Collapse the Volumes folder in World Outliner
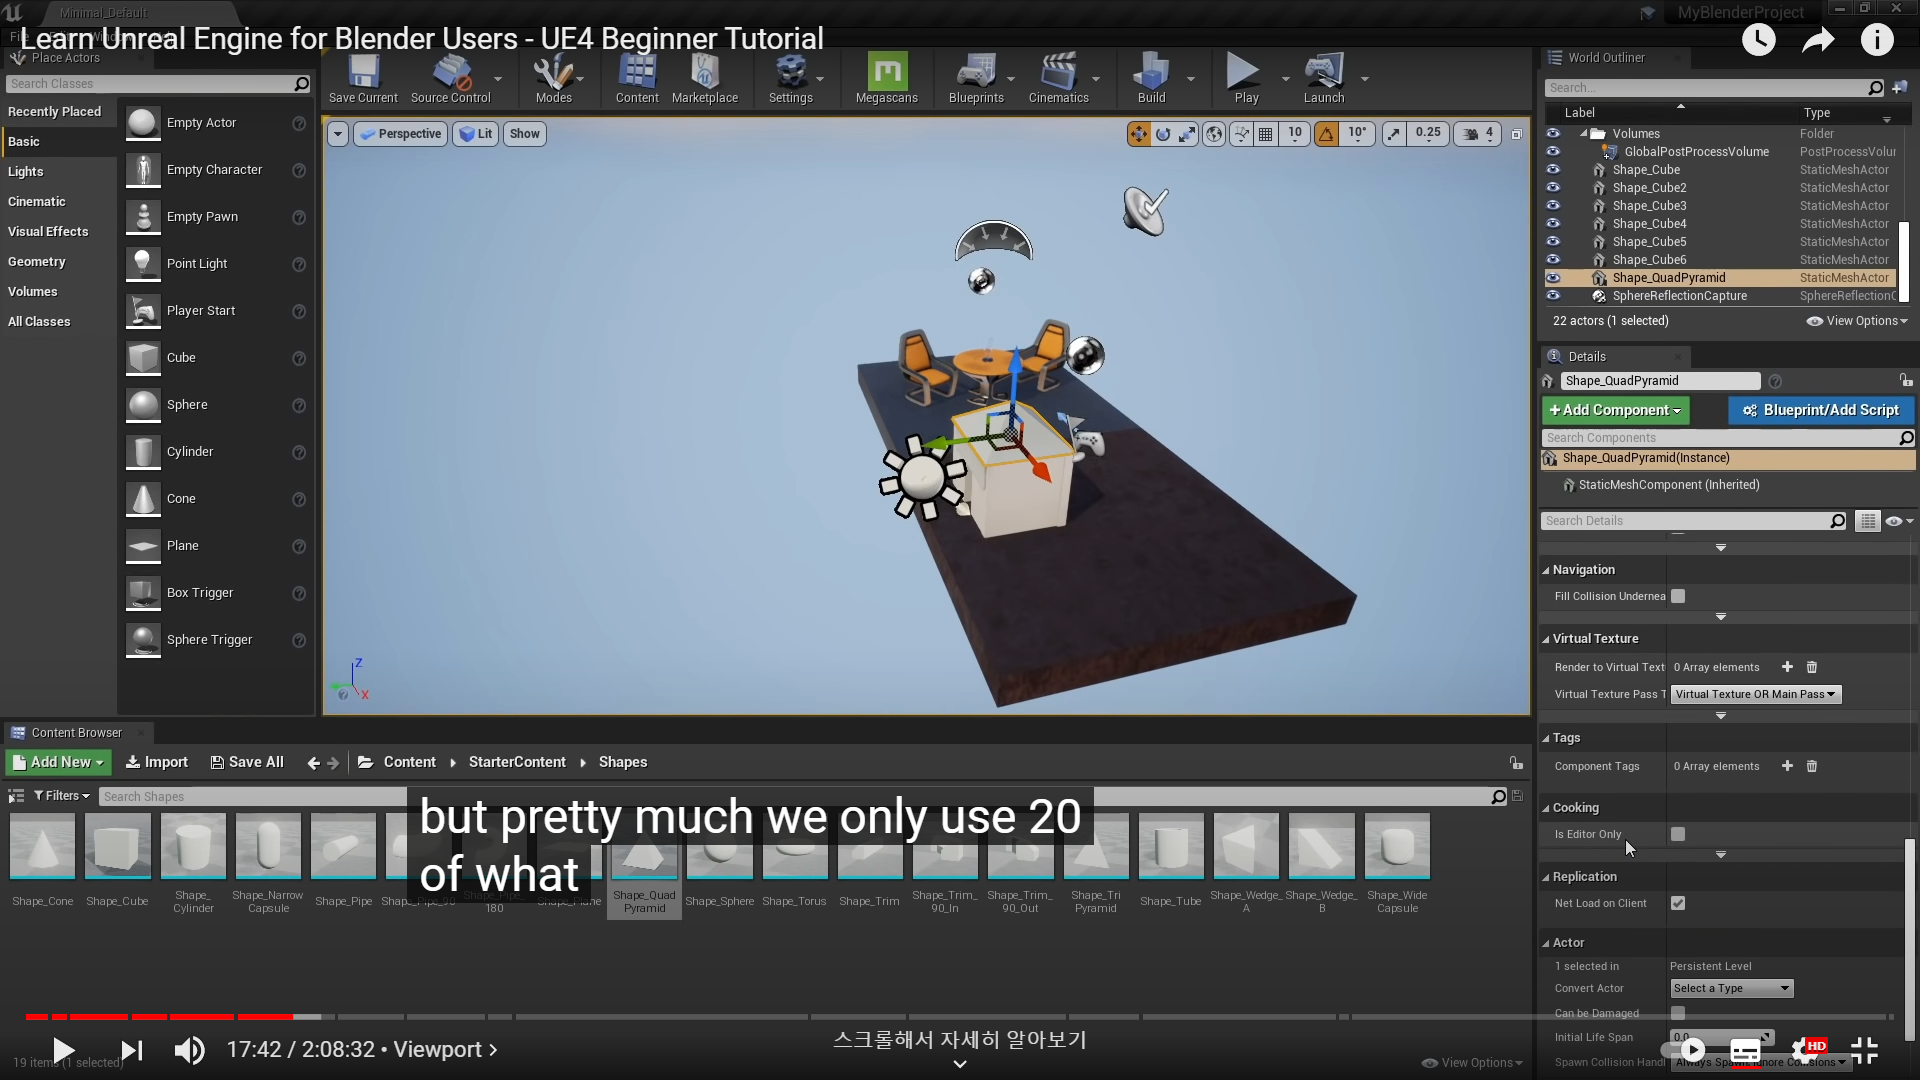 (1584, 134)
